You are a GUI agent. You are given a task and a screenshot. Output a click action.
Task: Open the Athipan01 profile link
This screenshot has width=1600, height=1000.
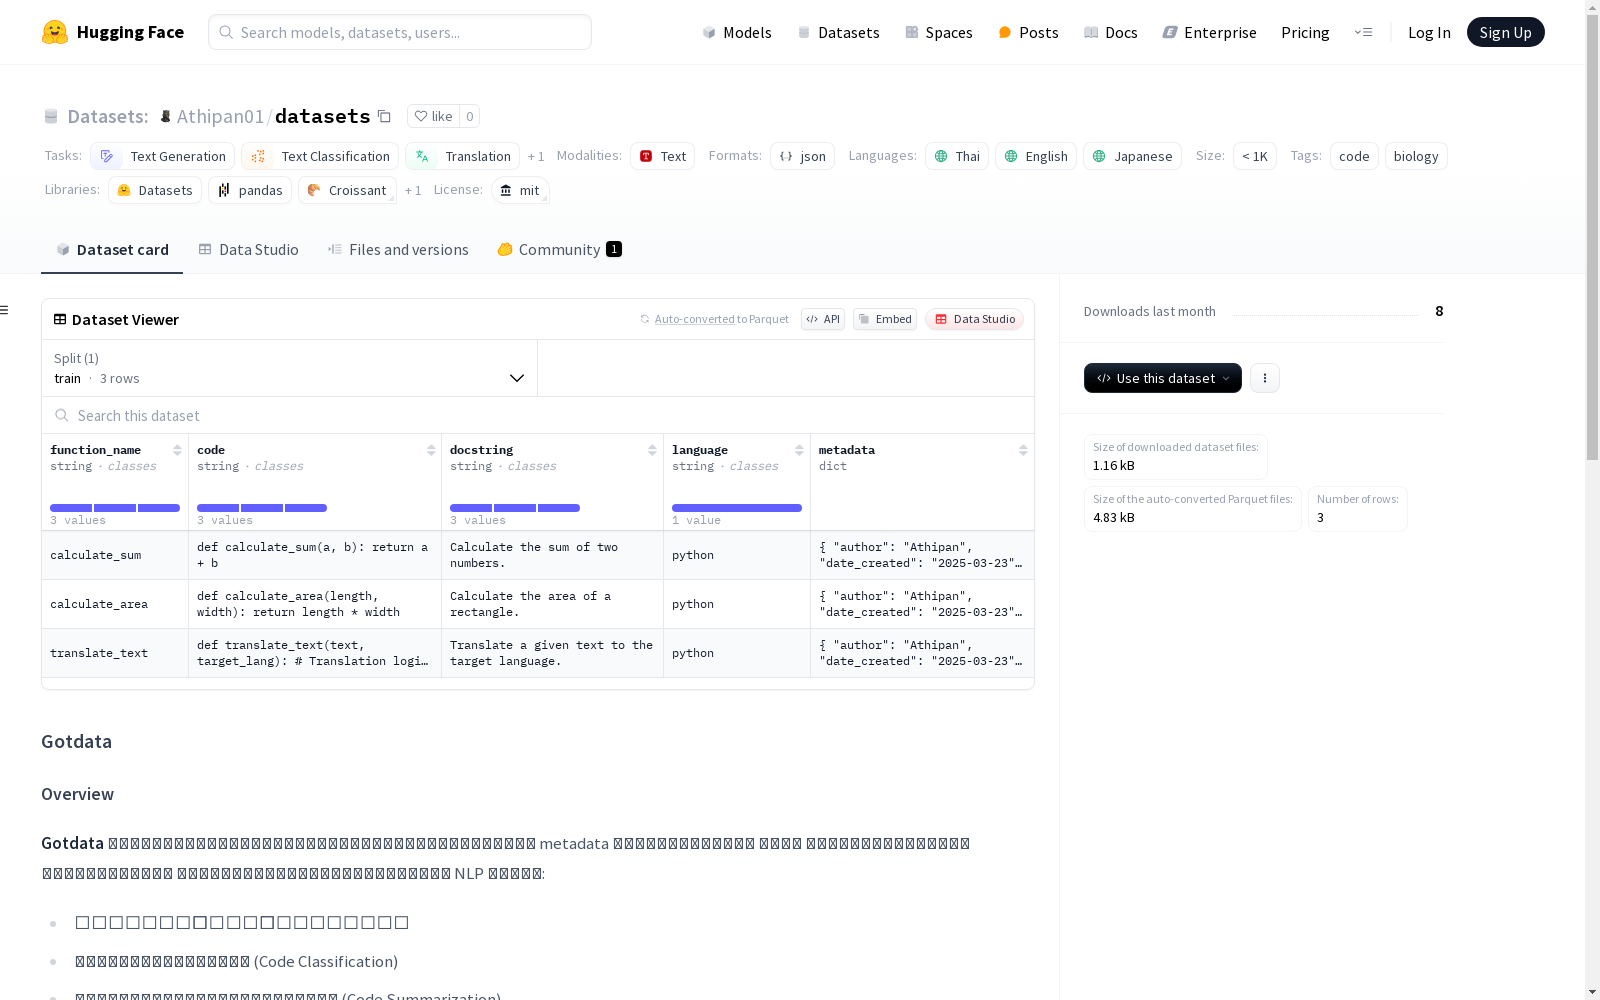click(220, 116)
